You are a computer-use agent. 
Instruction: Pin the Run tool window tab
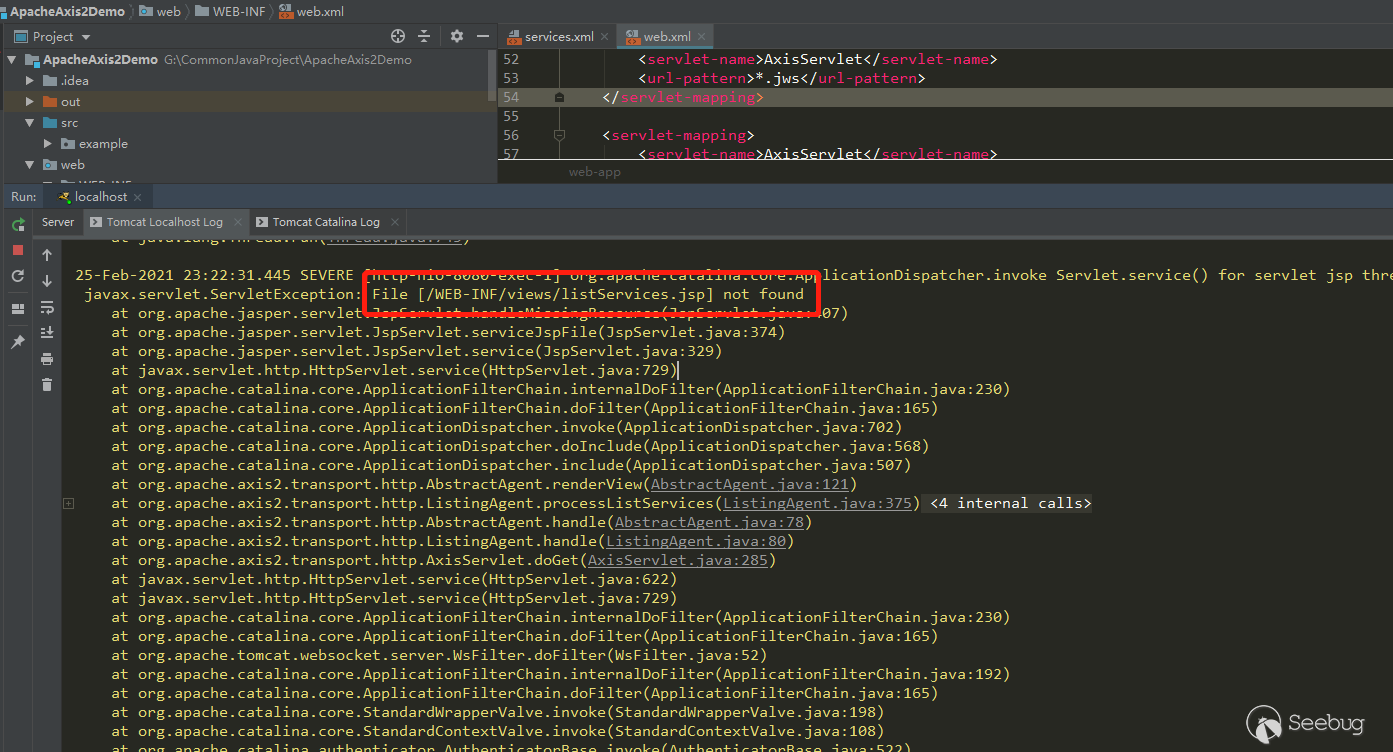[18, 341]
